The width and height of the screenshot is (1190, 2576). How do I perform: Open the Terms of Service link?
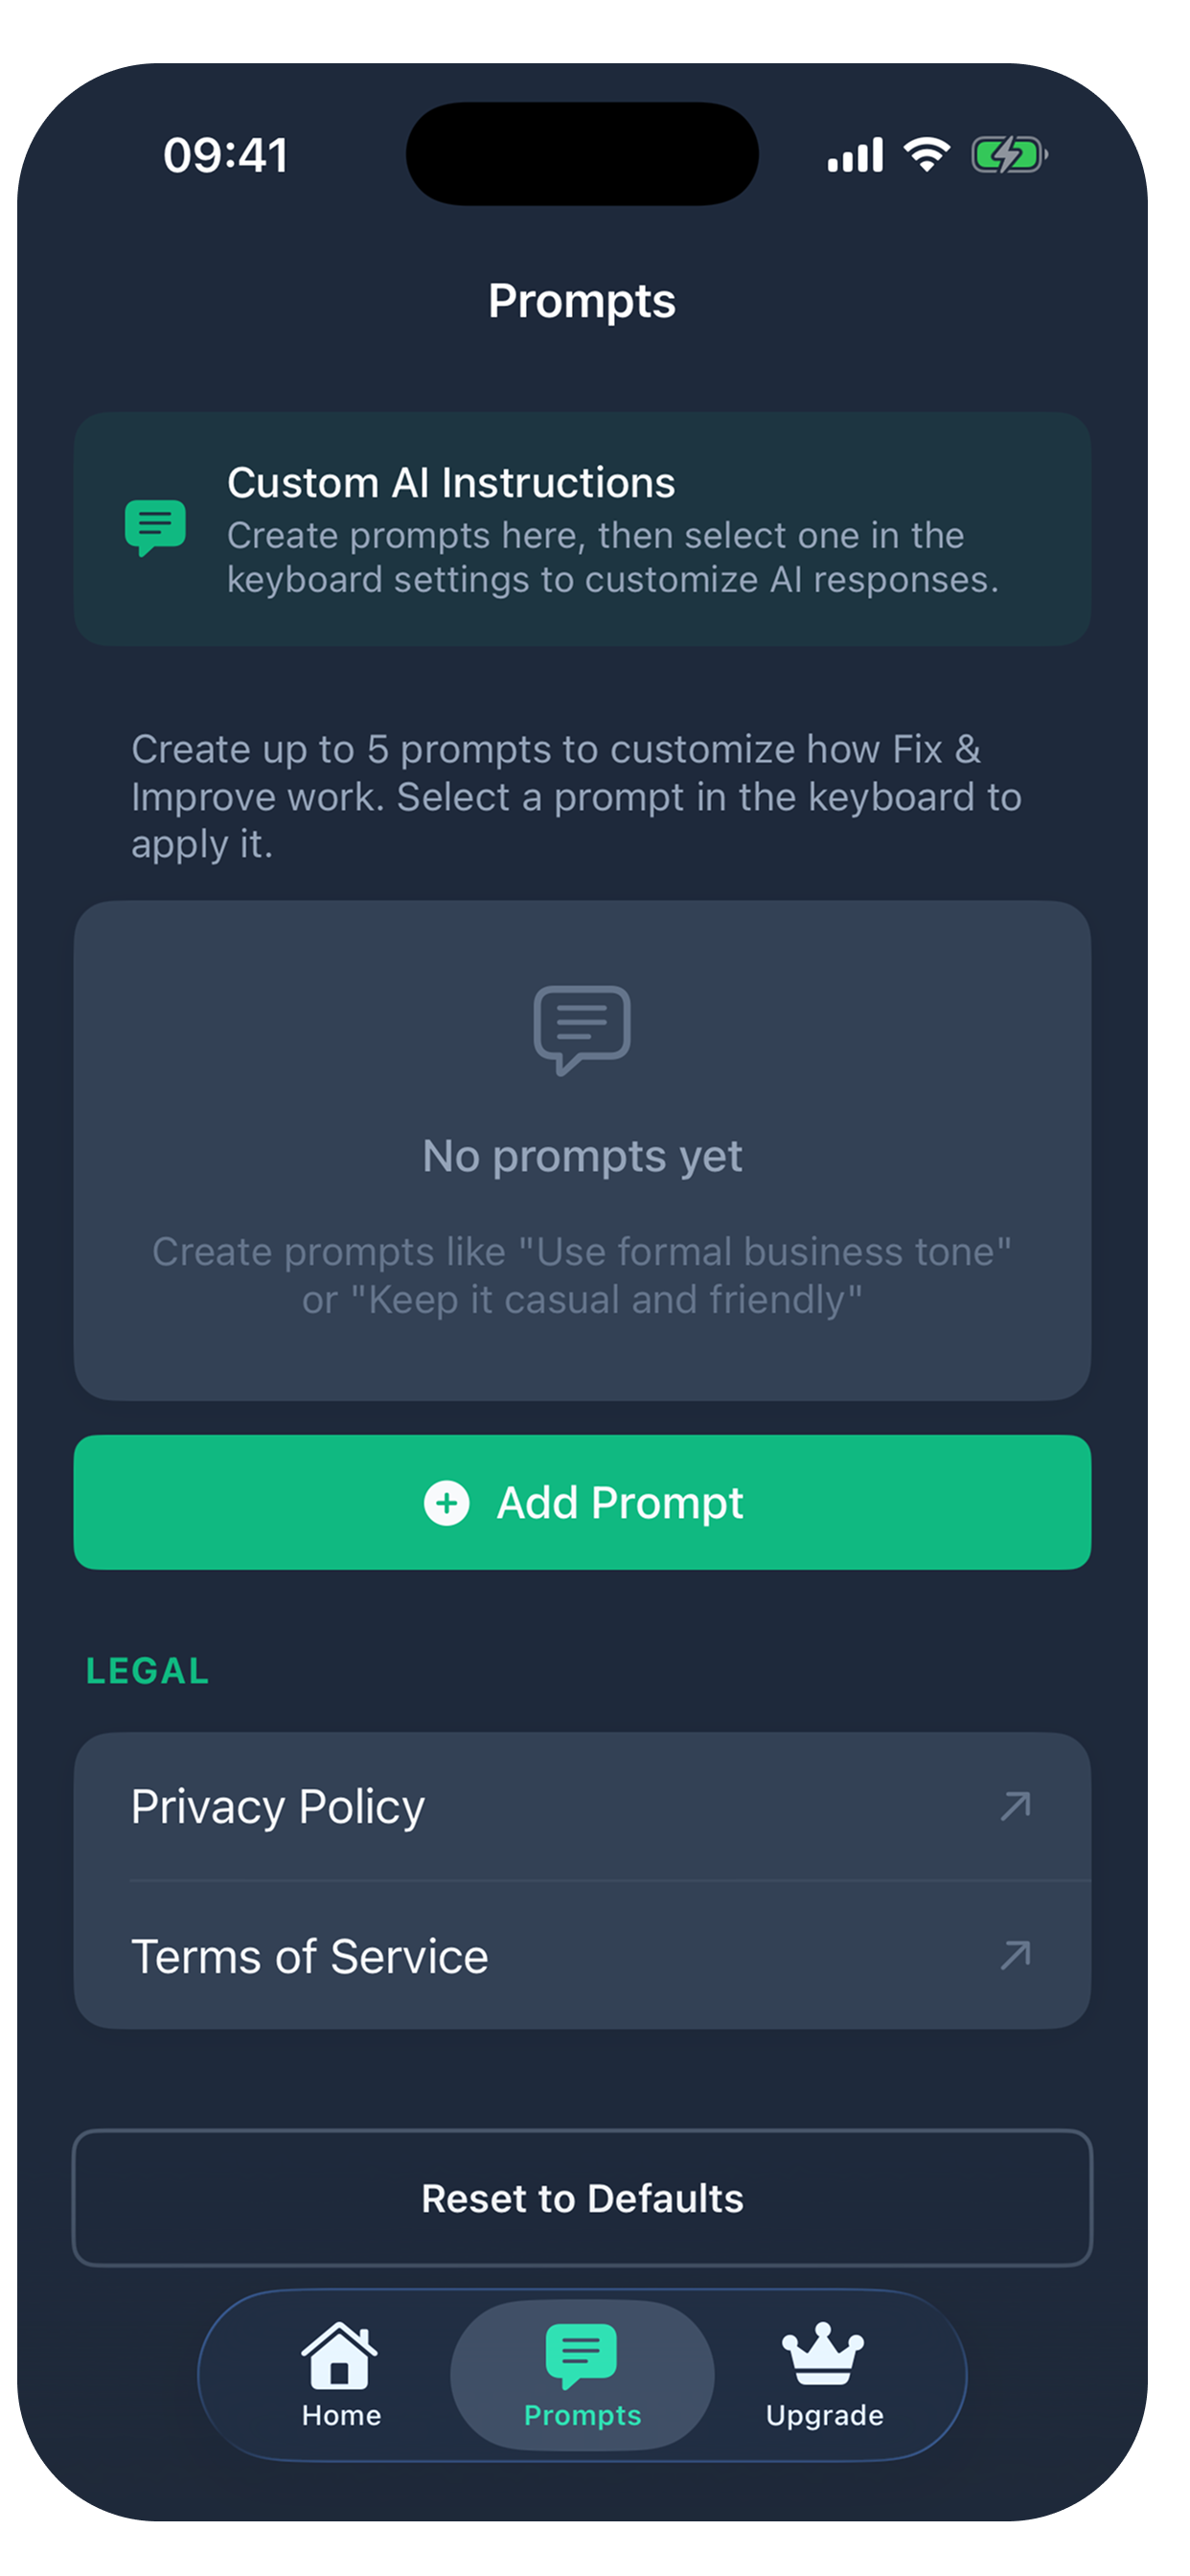click(x=582, y=1955)
